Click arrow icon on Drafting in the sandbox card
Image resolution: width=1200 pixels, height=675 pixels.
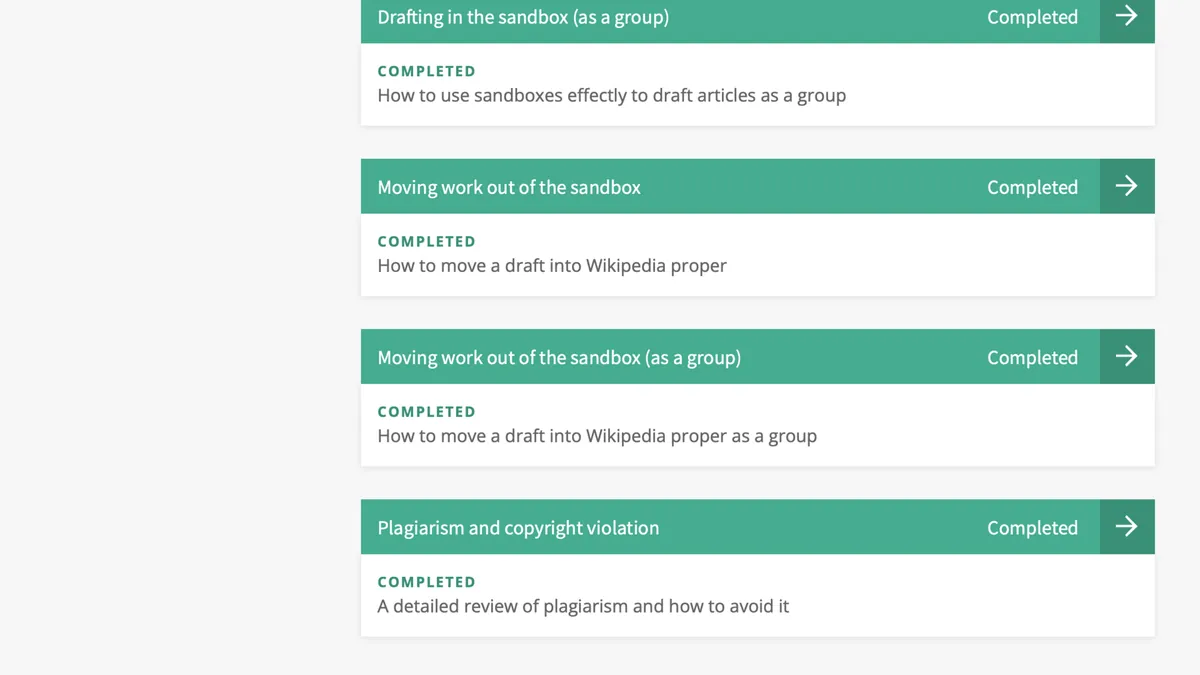click(x=1127, y=16)
